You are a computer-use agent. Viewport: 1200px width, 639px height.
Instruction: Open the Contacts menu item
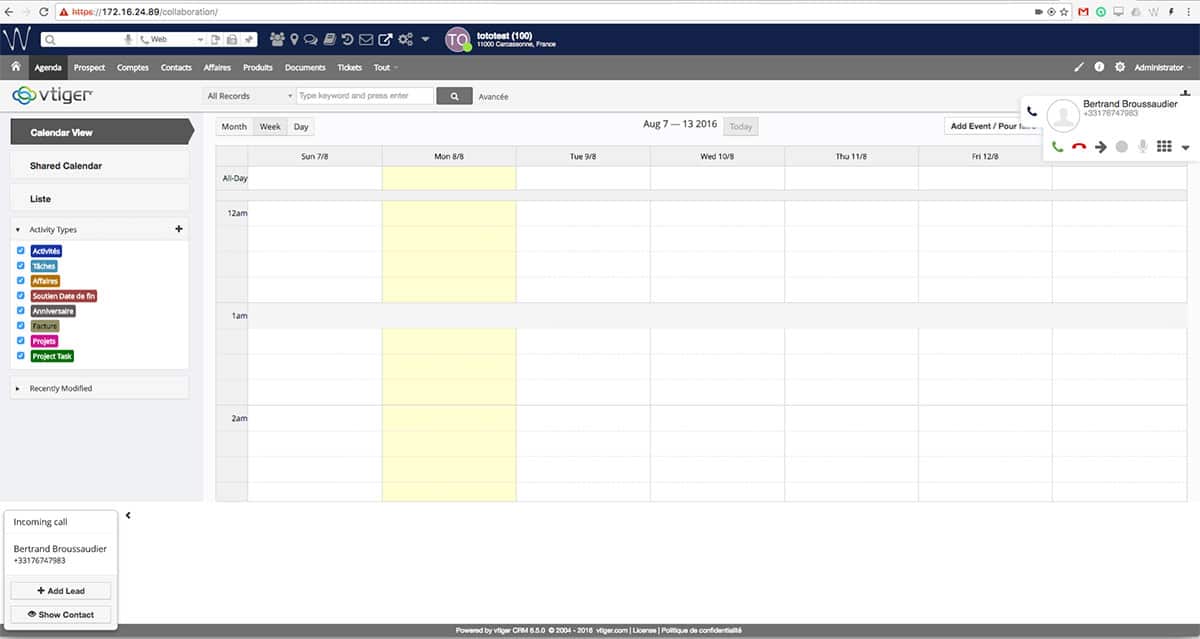(176, 67)
